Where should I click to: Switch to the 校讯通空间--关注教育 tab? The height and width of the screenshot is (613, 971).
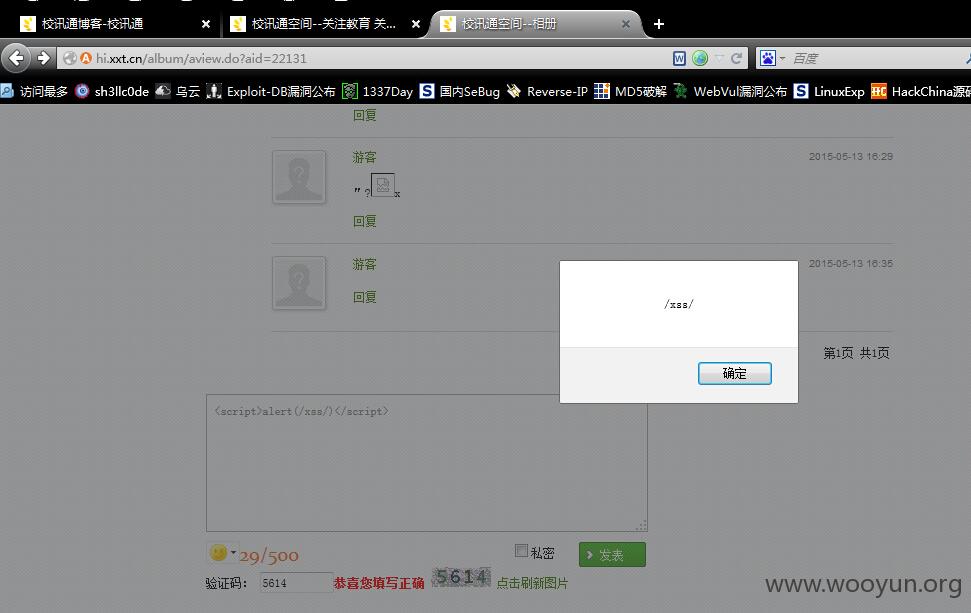(323, 24)
